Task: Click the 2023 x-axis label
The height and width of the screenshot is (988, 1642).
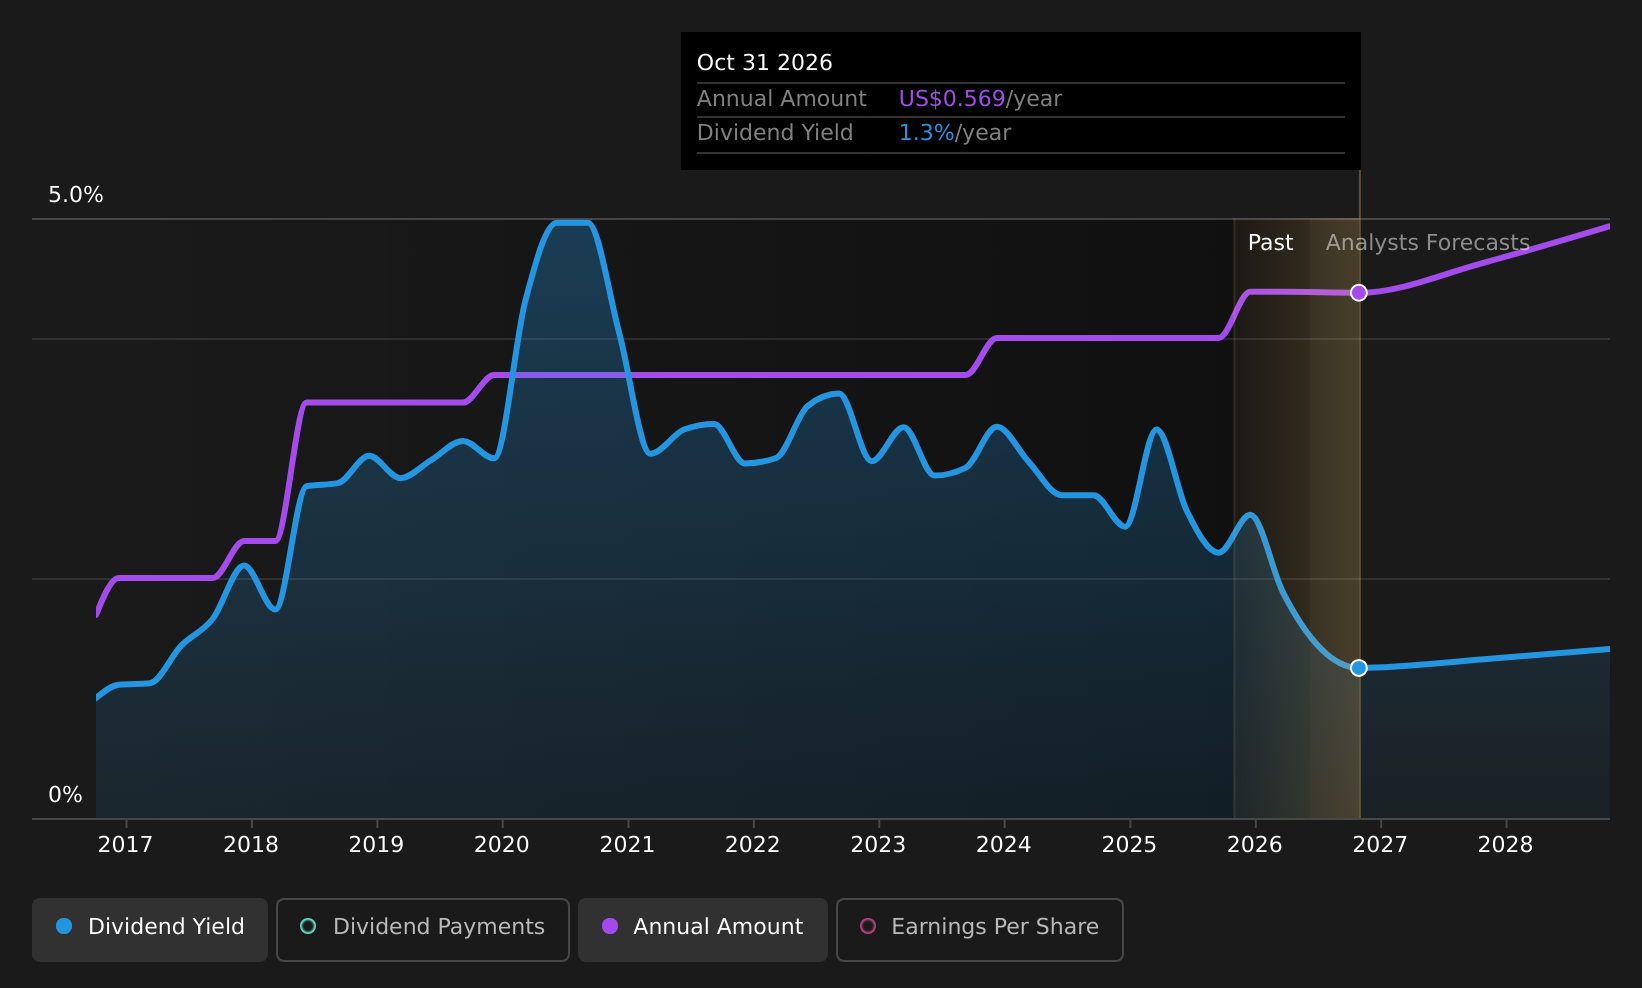Action: [878, 845]
